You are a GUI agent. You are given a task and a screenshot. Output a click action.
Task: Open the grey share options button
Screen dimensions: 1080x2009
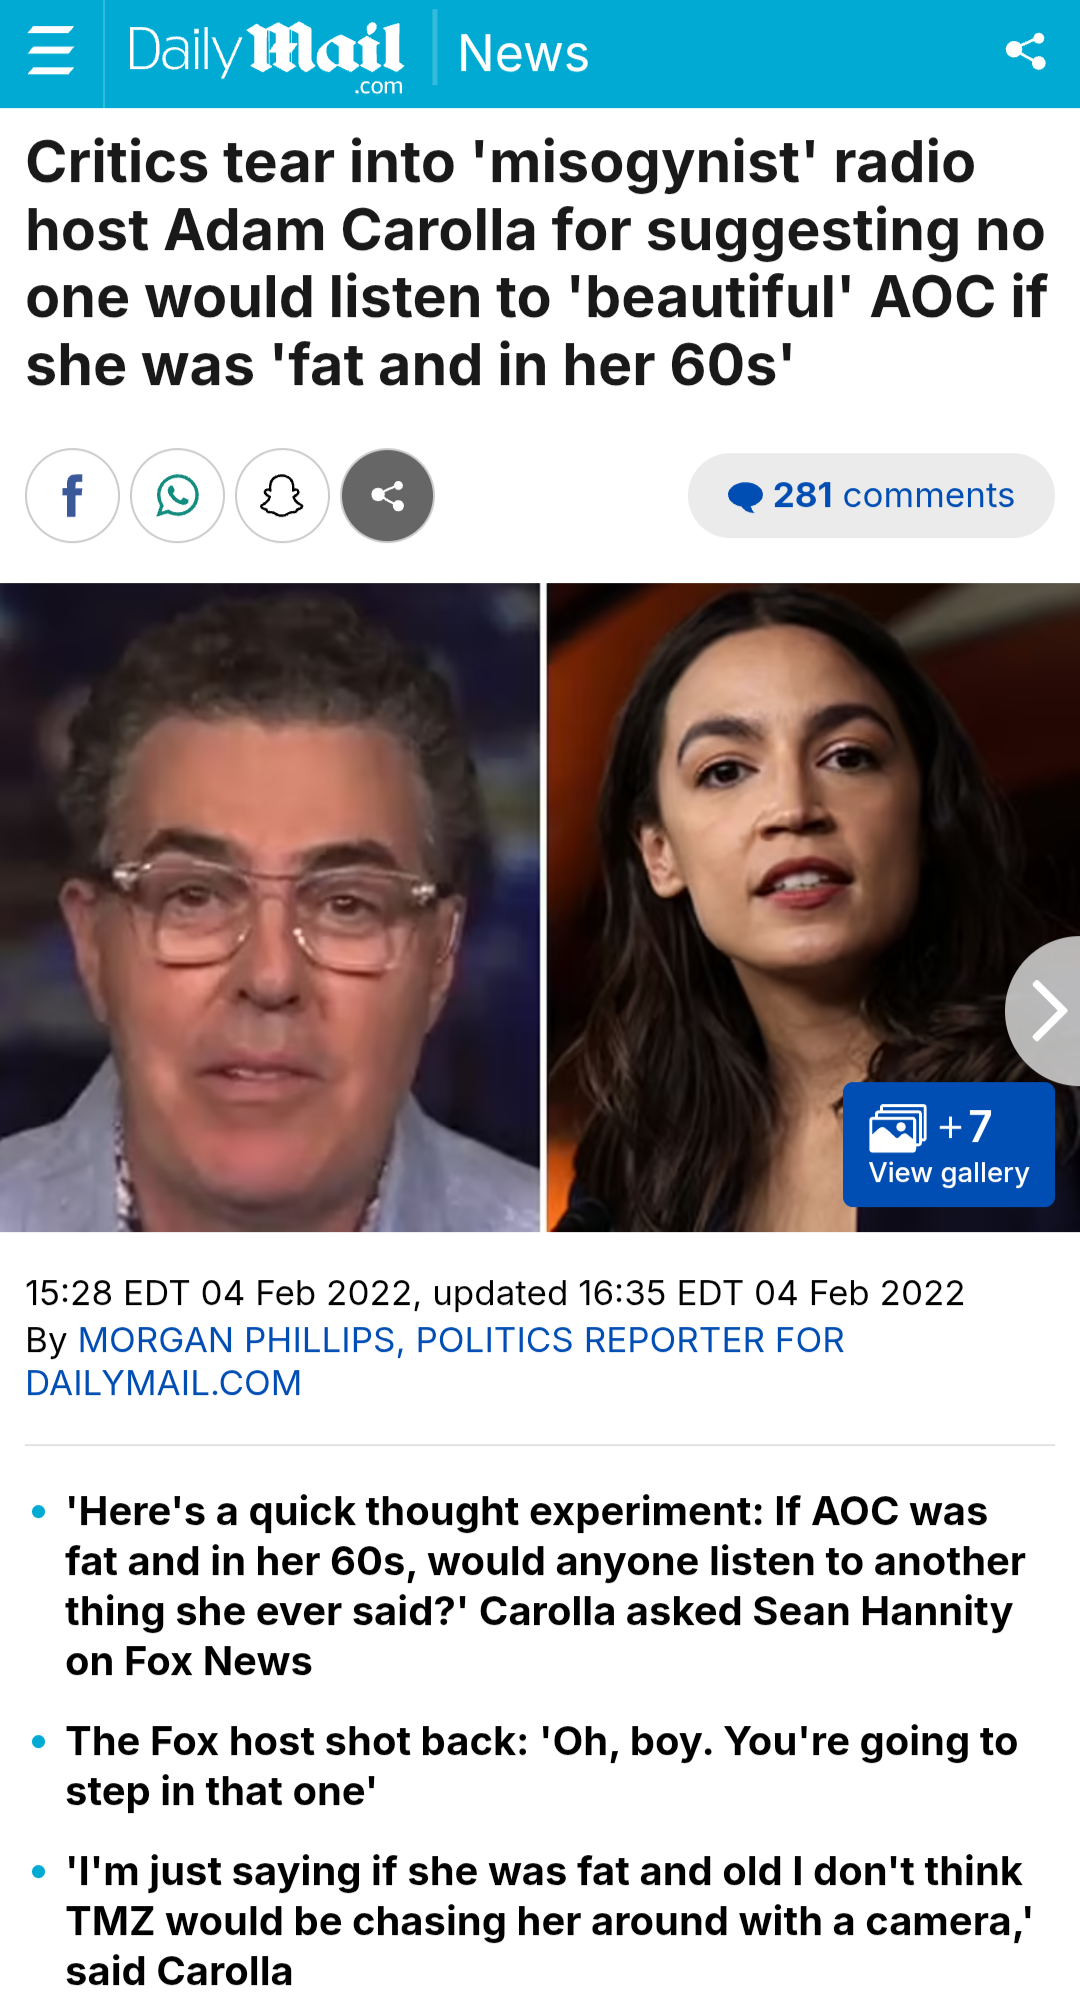coord(387,496)
